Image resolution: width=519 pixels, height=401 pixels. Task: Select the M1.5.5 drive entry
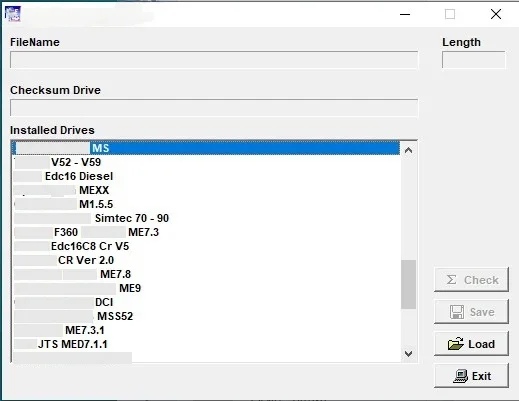click(x=206, y=204)
